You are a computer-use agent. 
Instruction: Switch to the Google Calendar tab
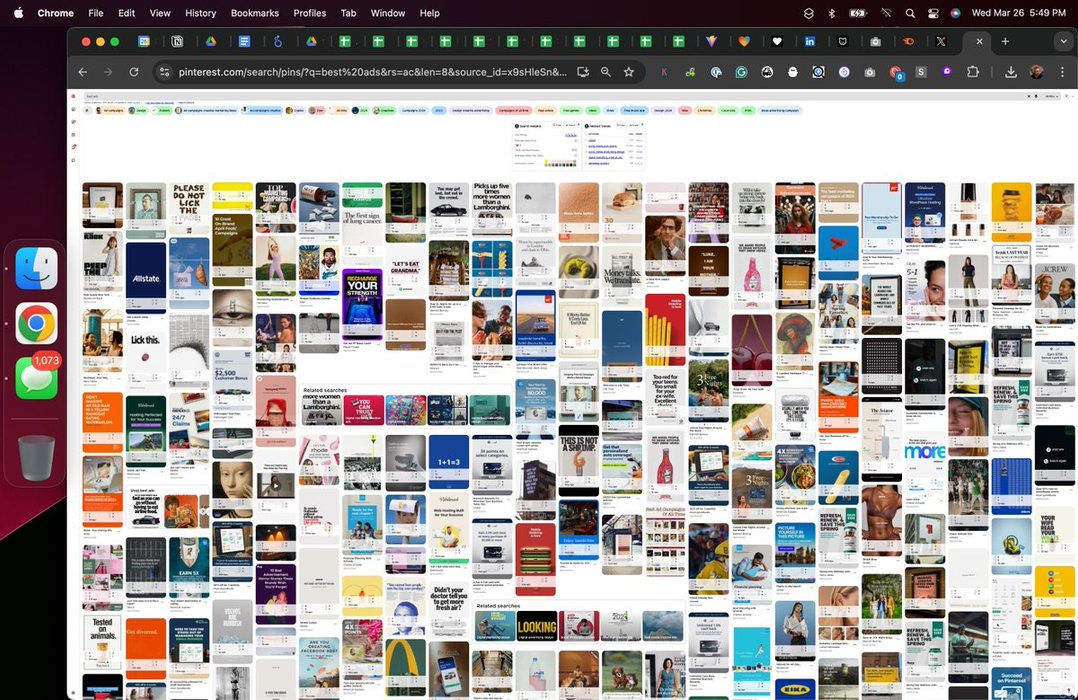click(x=144, y=41)
